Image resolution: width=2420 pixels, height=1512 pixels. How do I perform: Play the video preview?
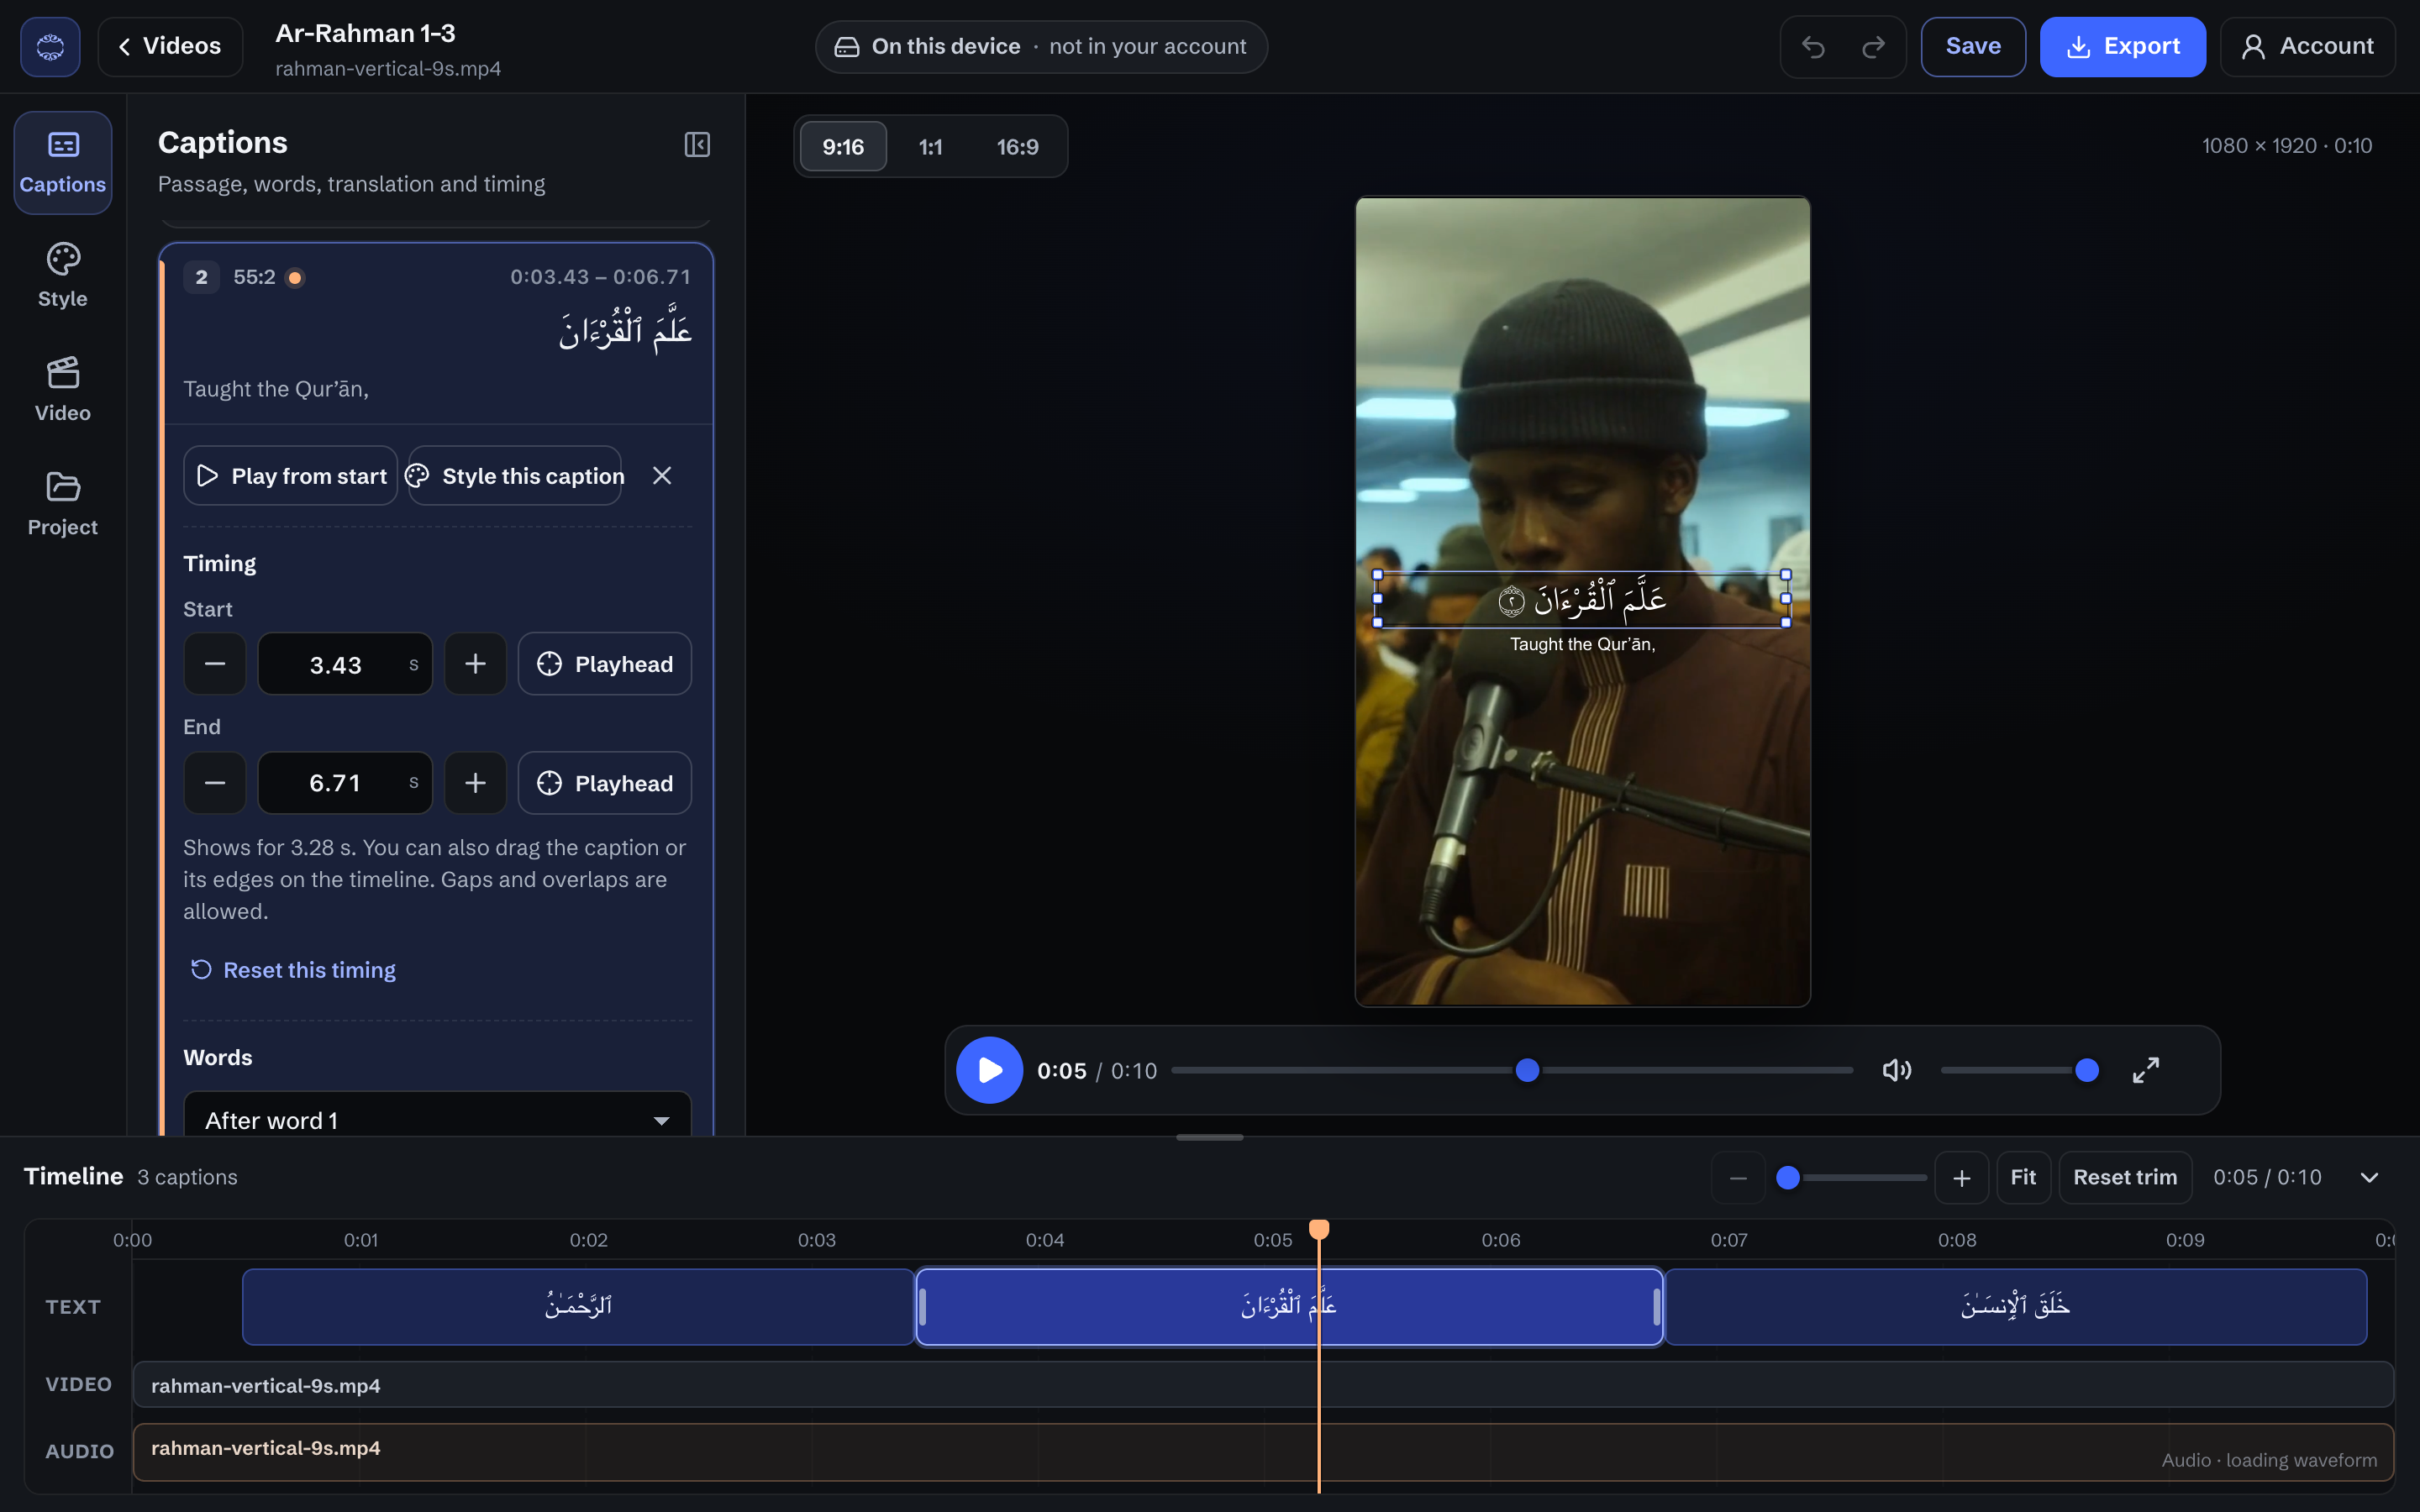989,1070
